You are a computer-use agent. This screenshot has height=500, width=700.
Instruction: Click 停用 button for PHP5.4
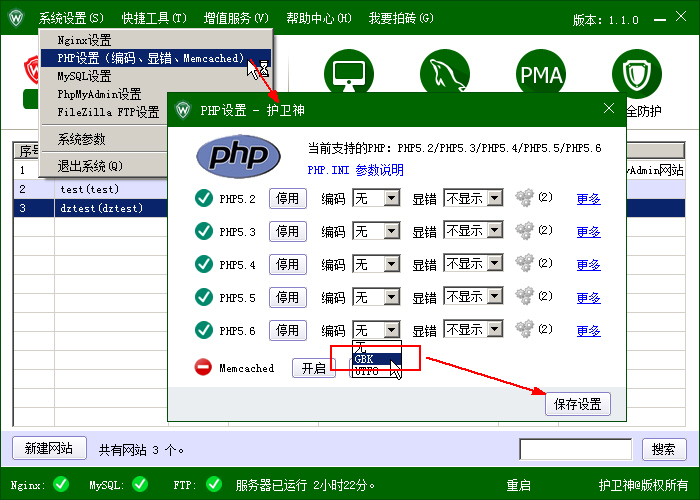click(x=288, y=264)
